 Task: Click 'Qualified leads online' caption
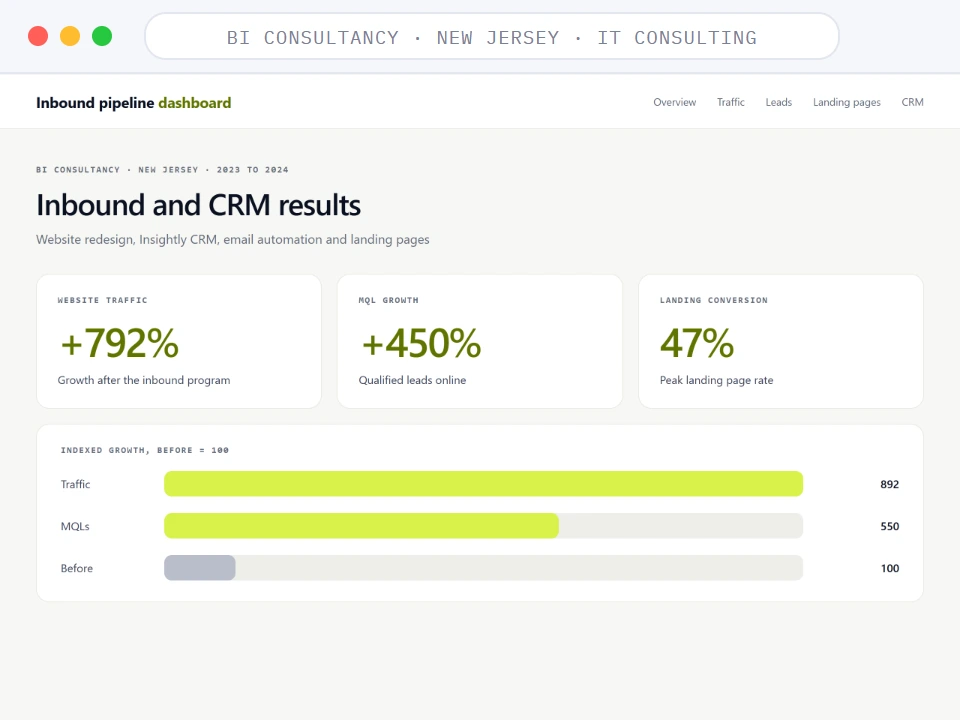click(412, 380)
